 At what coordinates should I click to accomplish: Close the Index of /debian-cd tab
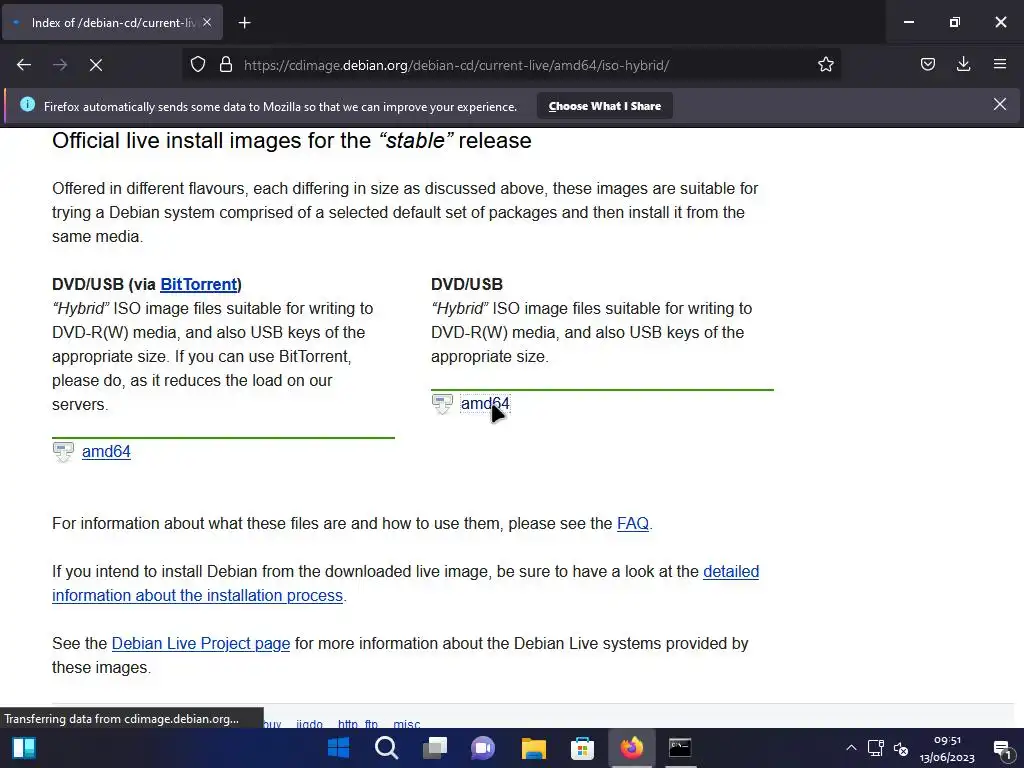coord(207,22)
